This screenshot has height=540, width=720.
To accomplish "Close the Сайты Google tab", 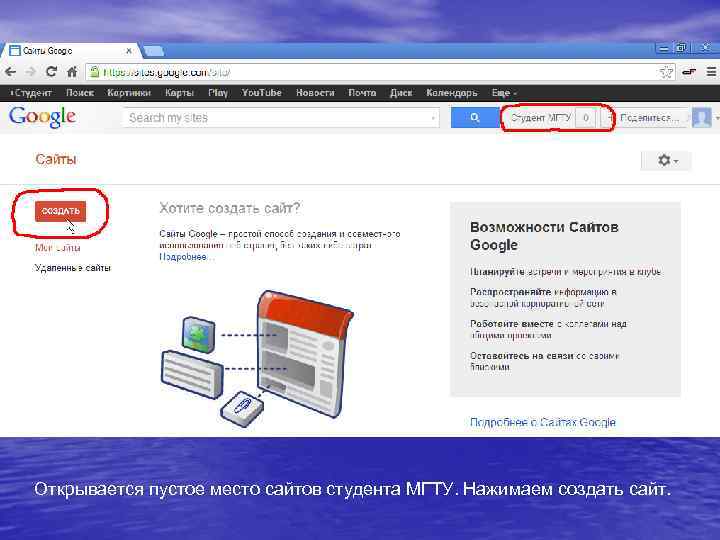I will point(129,51).
